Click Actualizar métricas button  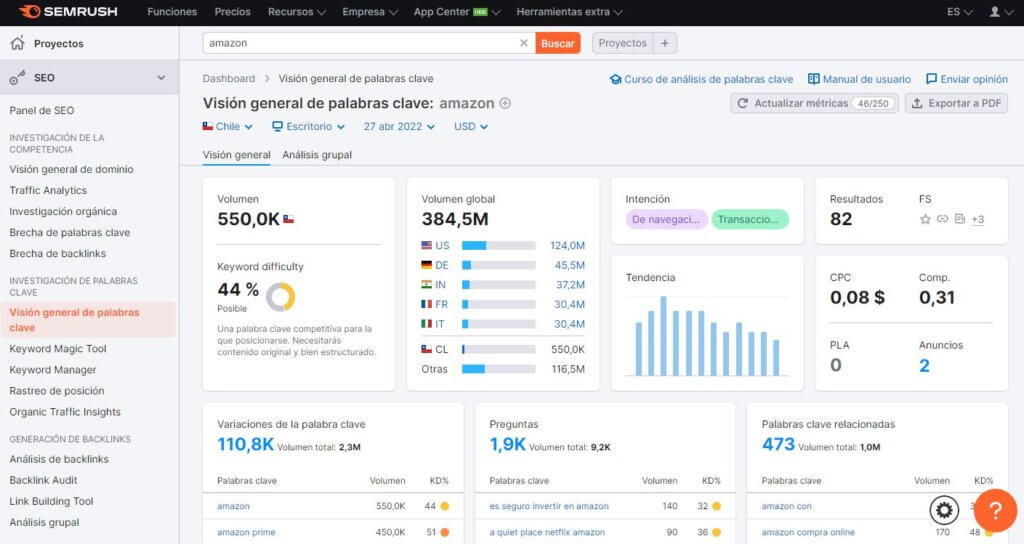coord(814,103)
